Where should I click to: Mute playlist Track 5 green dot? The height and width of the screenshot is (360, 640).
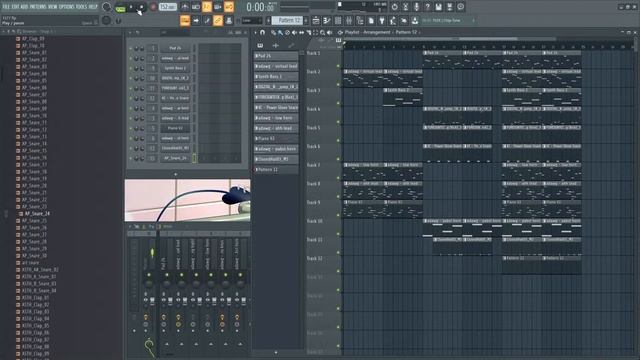338,140
